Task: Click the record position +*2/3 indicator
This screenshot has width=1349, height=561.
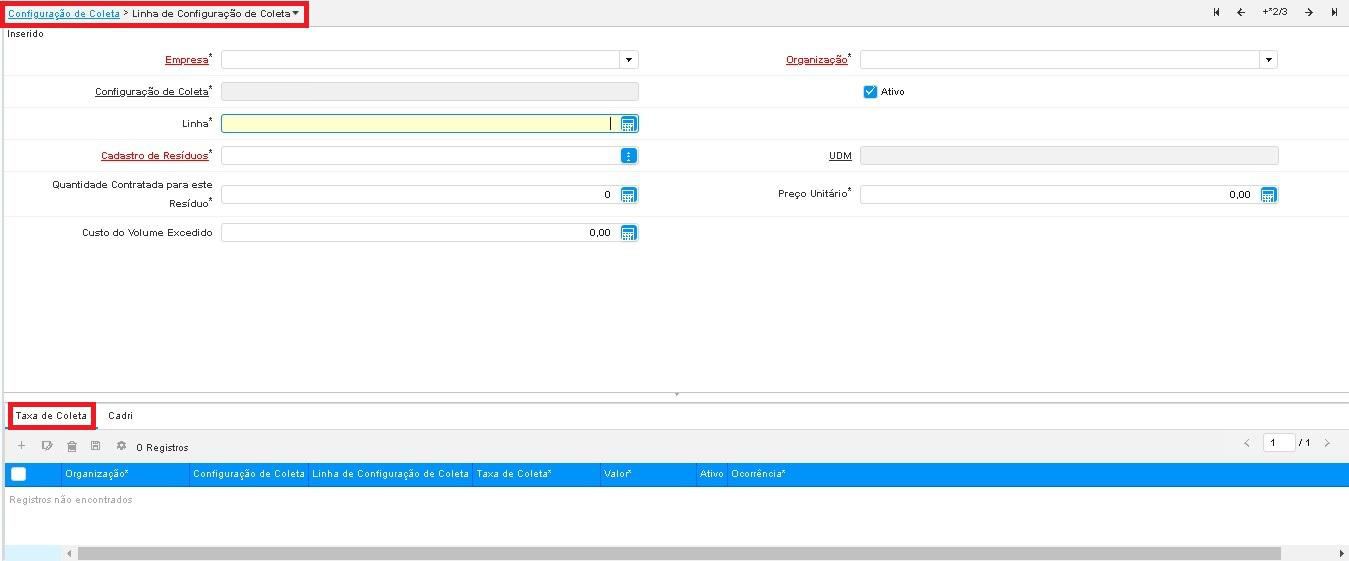Action: coord(1275,12)
